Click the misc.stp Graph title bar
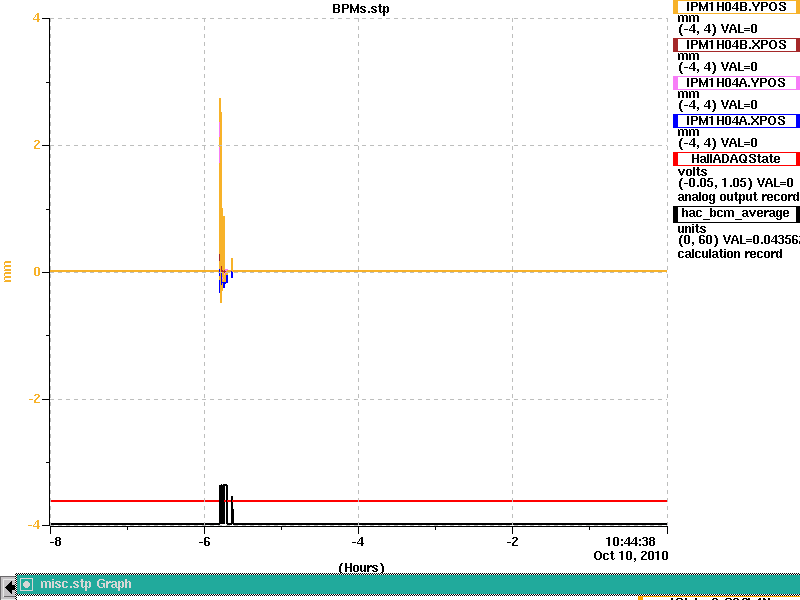The width and height of the screenshot is (800, 600). [x=408, y=584]
